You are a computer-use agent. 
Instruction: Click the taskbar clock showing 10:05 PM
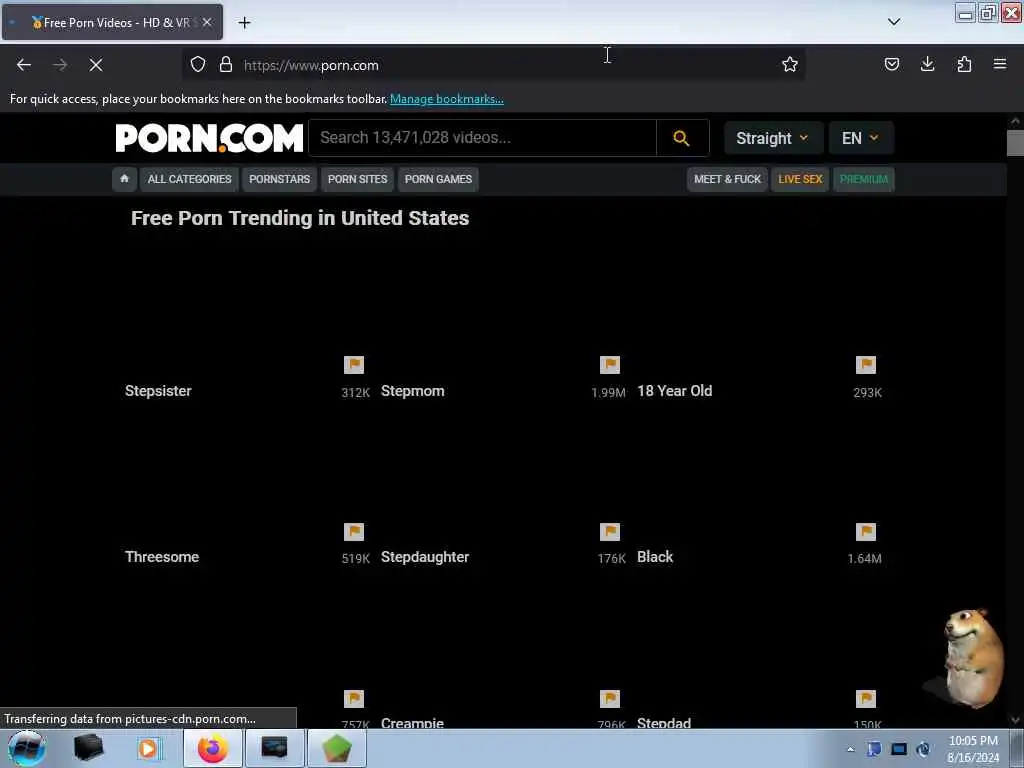pyautogui.click(x=973, y=749)
